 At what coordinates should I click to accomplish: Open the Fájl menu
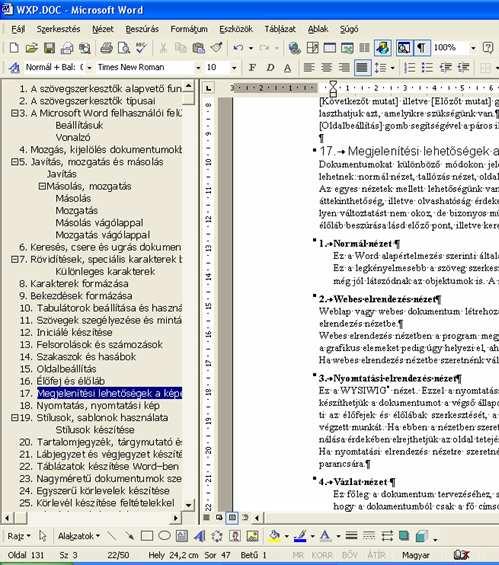pos(18,29)
